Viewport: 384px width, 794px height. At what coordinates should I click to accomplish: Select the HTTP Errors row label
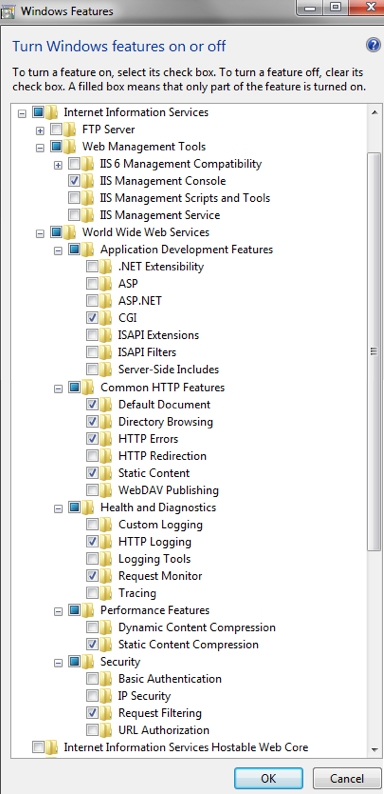[148, 439]
